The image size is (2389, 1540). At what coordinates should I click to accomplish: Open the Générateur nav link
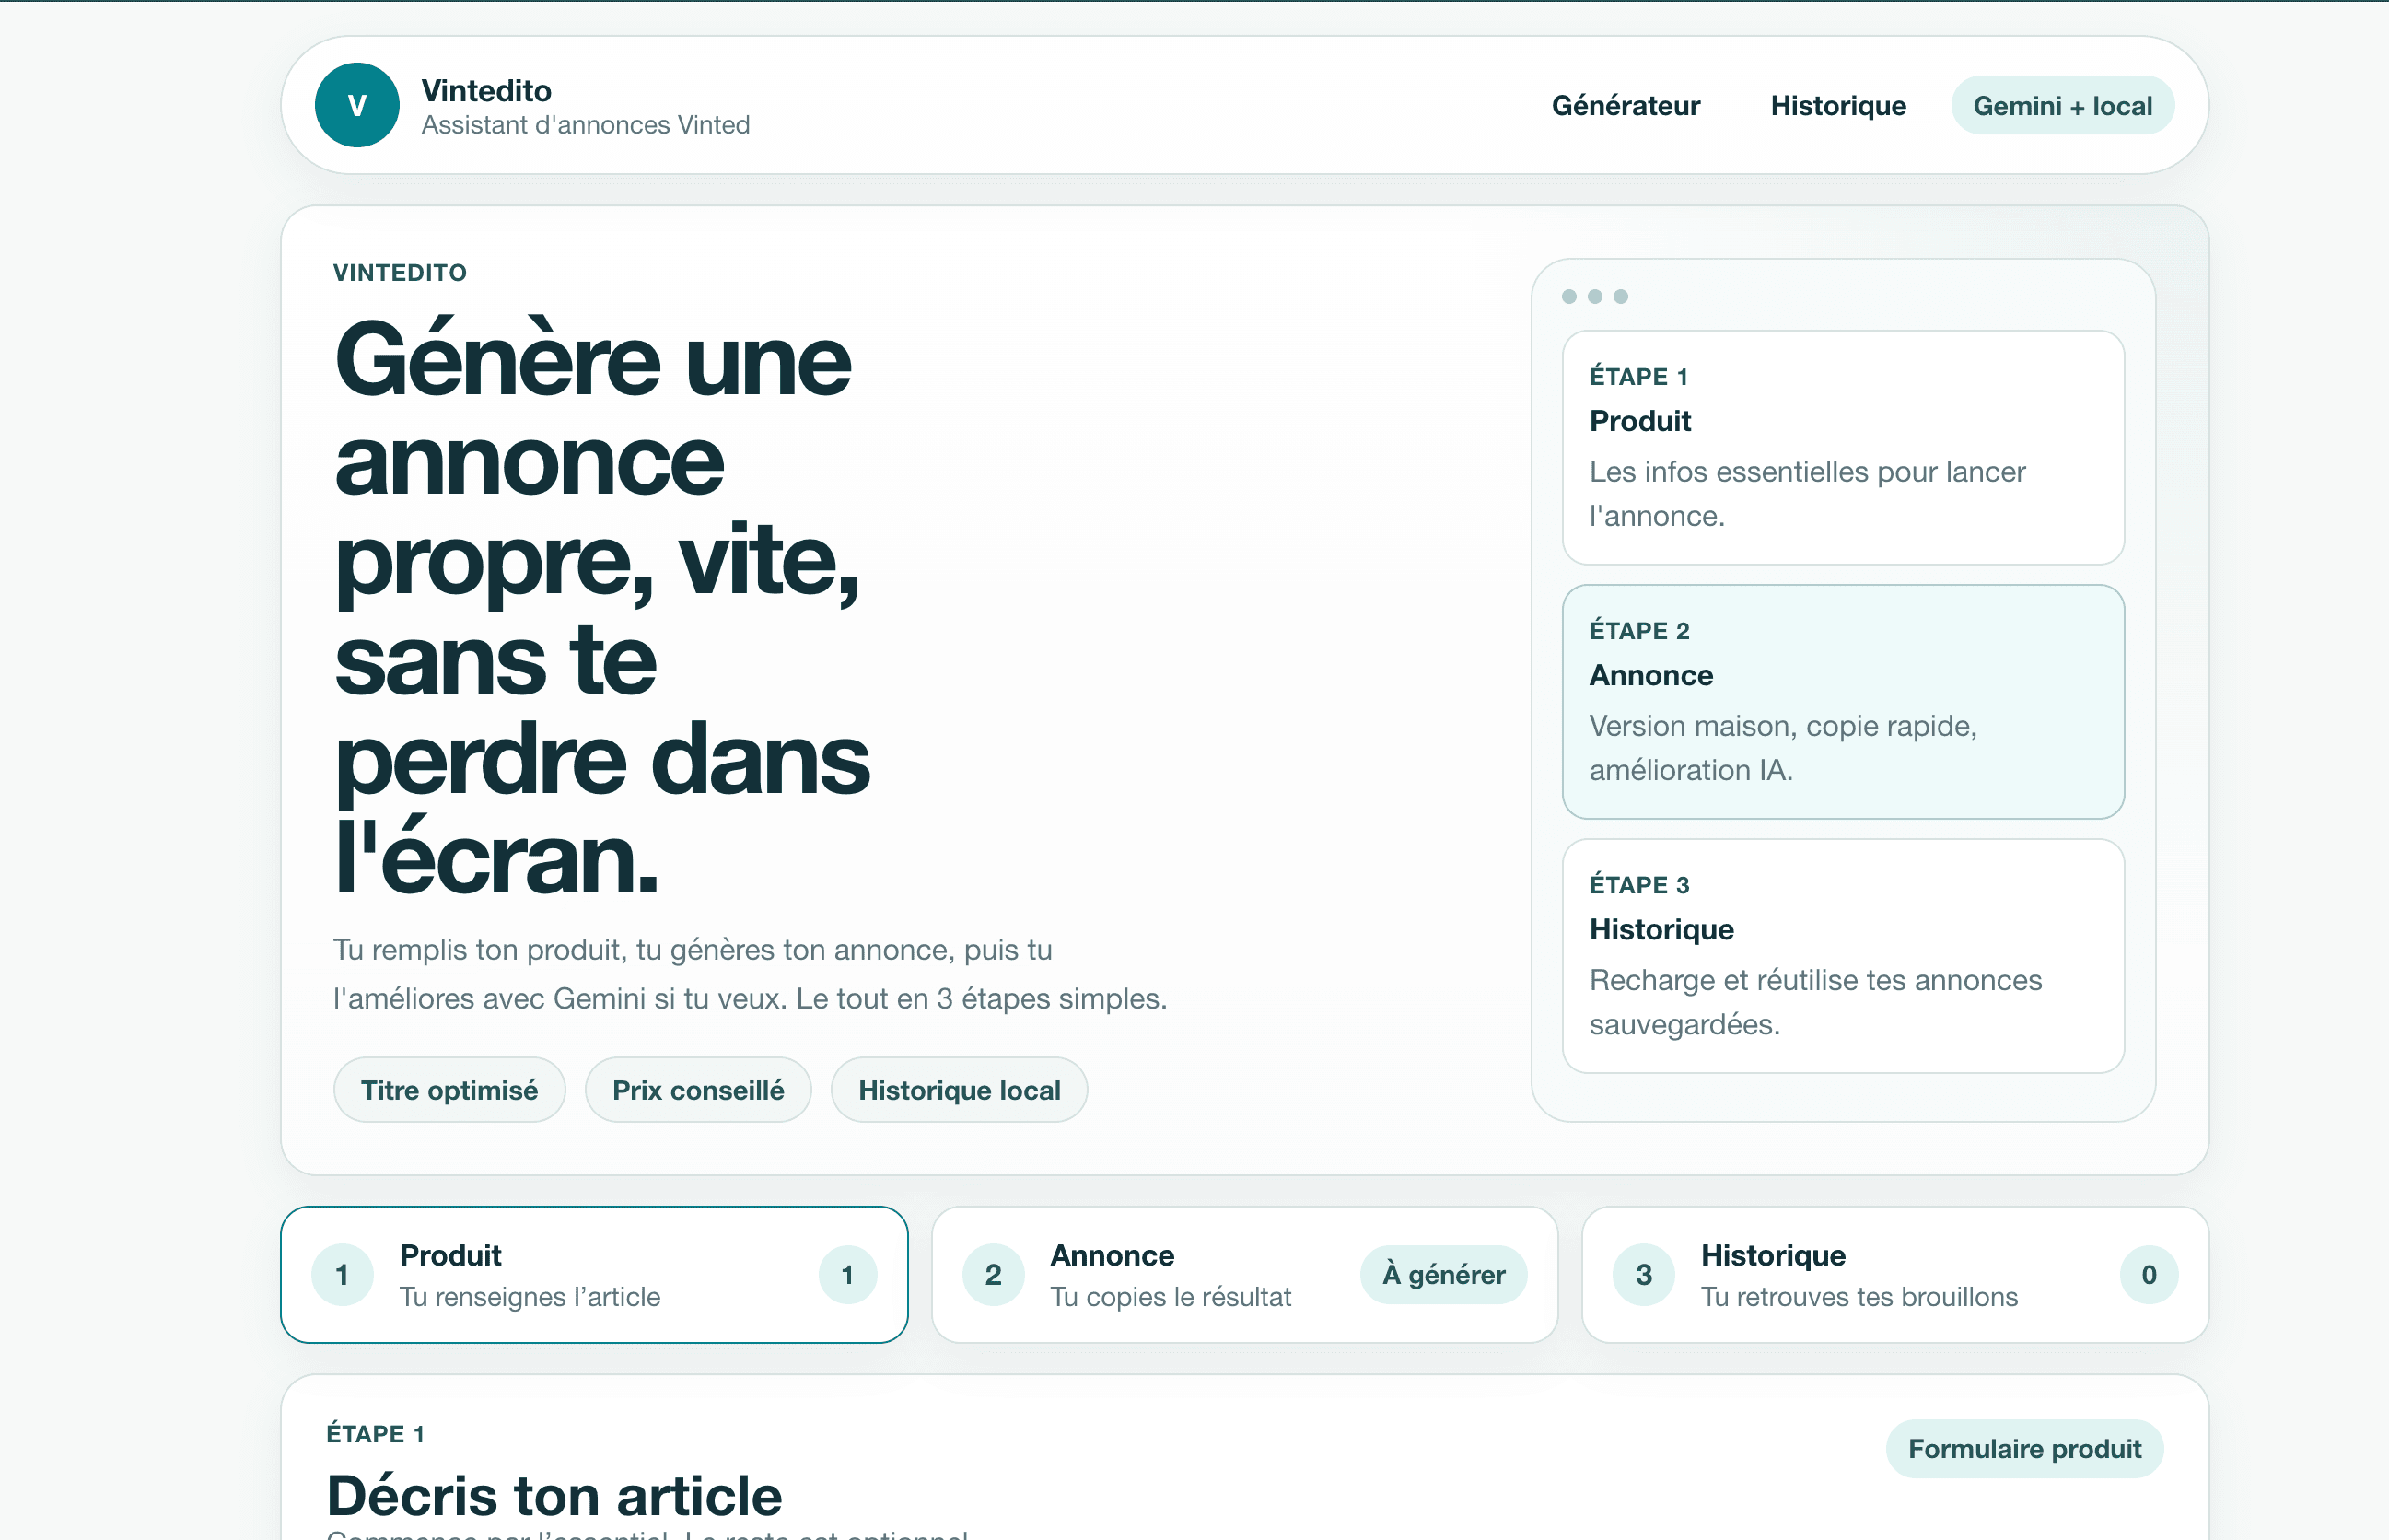1625,106
